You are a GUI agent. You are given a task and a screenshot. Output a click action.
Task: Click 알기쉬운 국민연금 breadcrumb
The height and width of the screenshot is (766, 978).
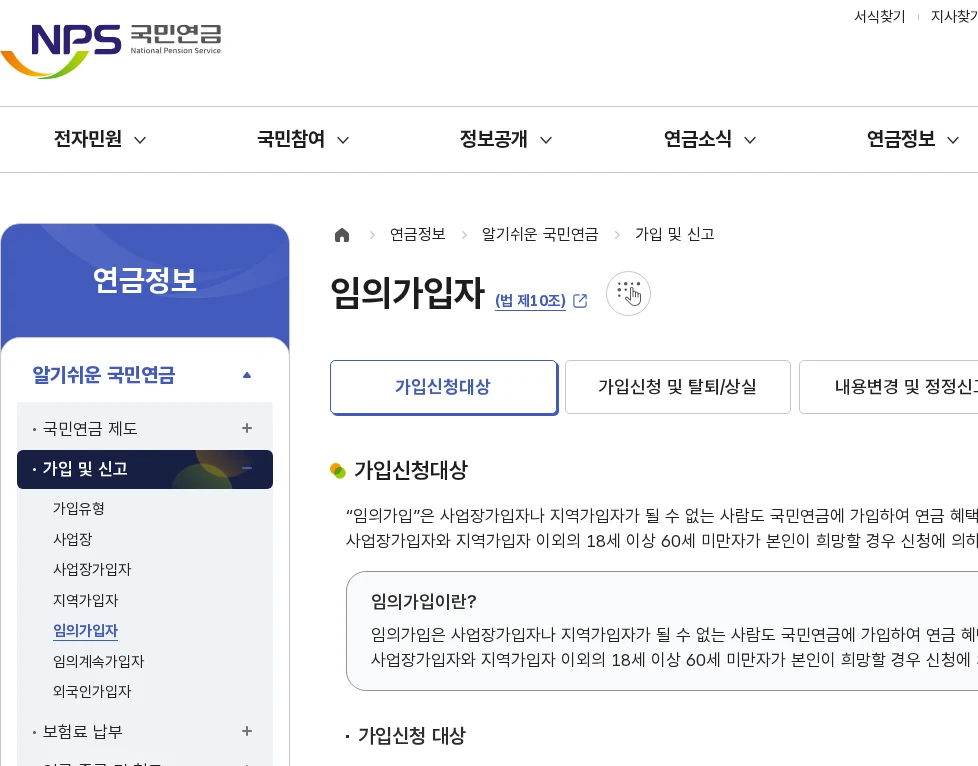coord(540,235)
